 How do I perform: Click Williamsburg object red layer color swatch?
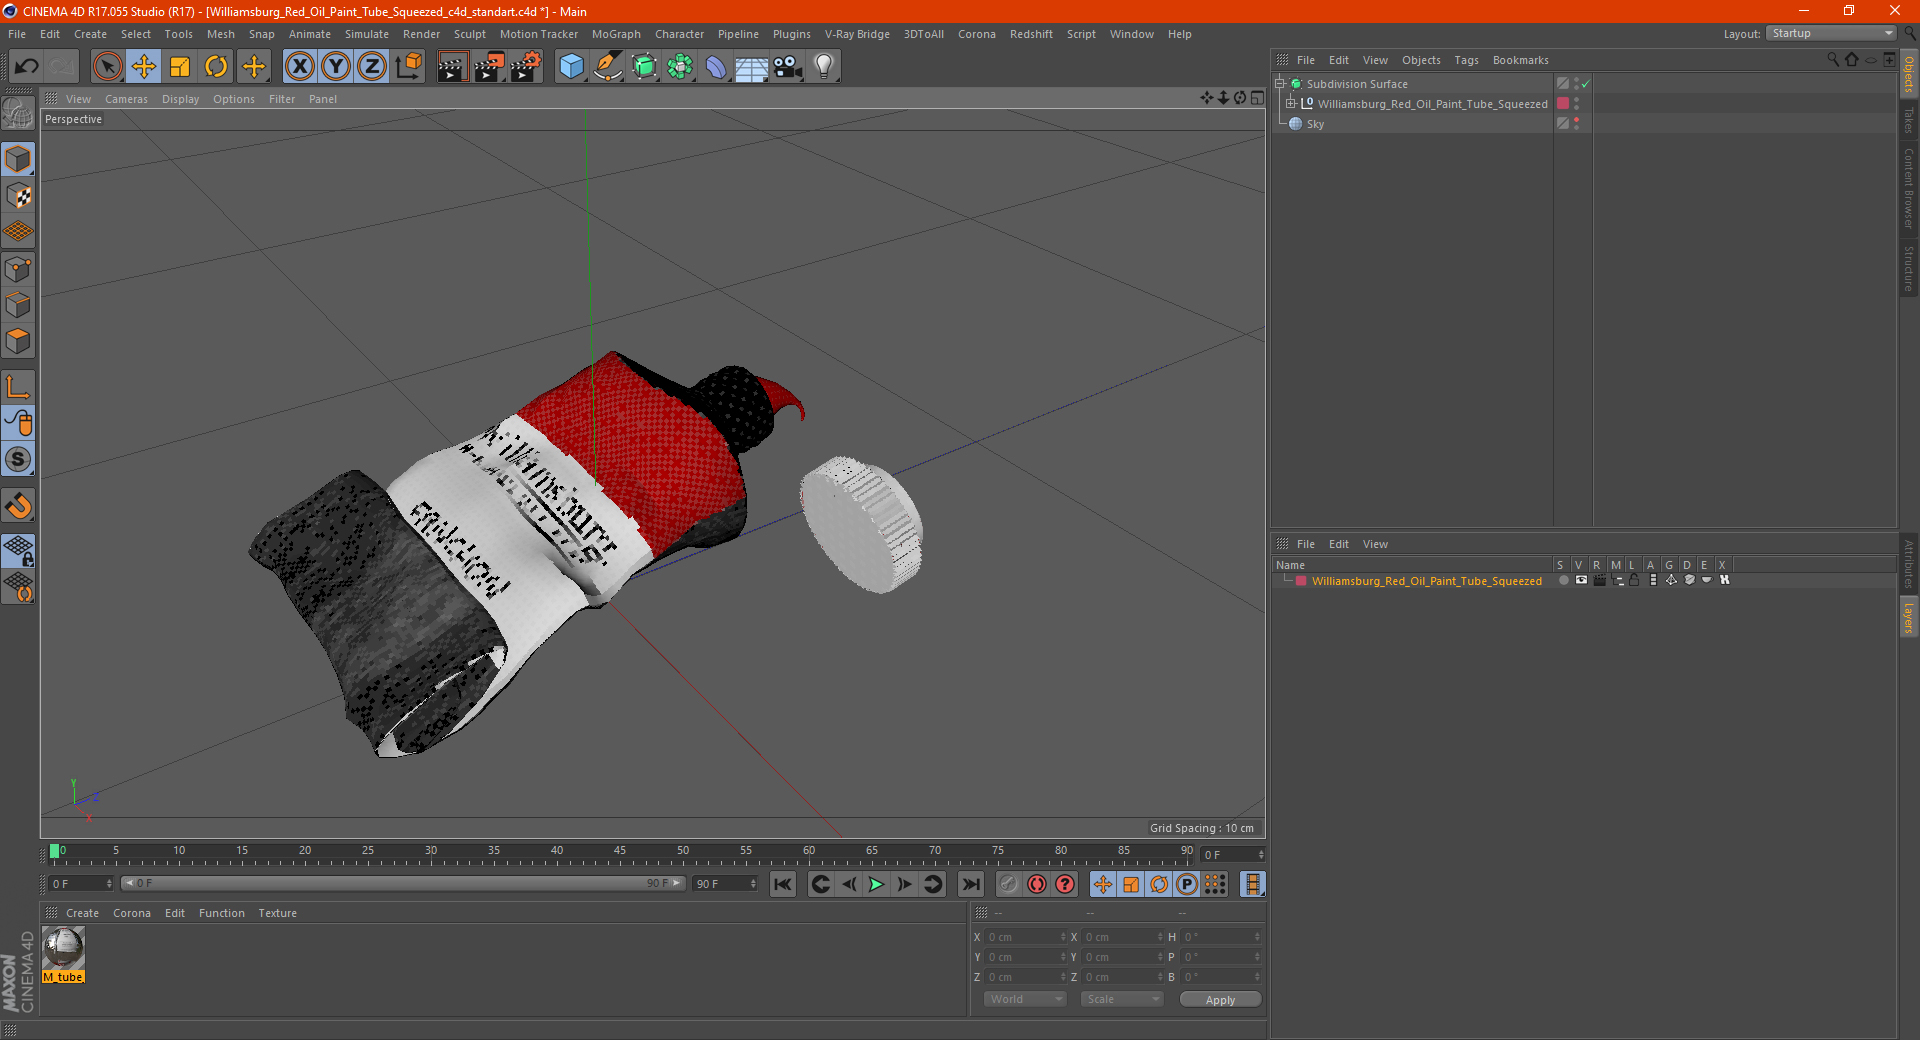(x=1563, y=104)
